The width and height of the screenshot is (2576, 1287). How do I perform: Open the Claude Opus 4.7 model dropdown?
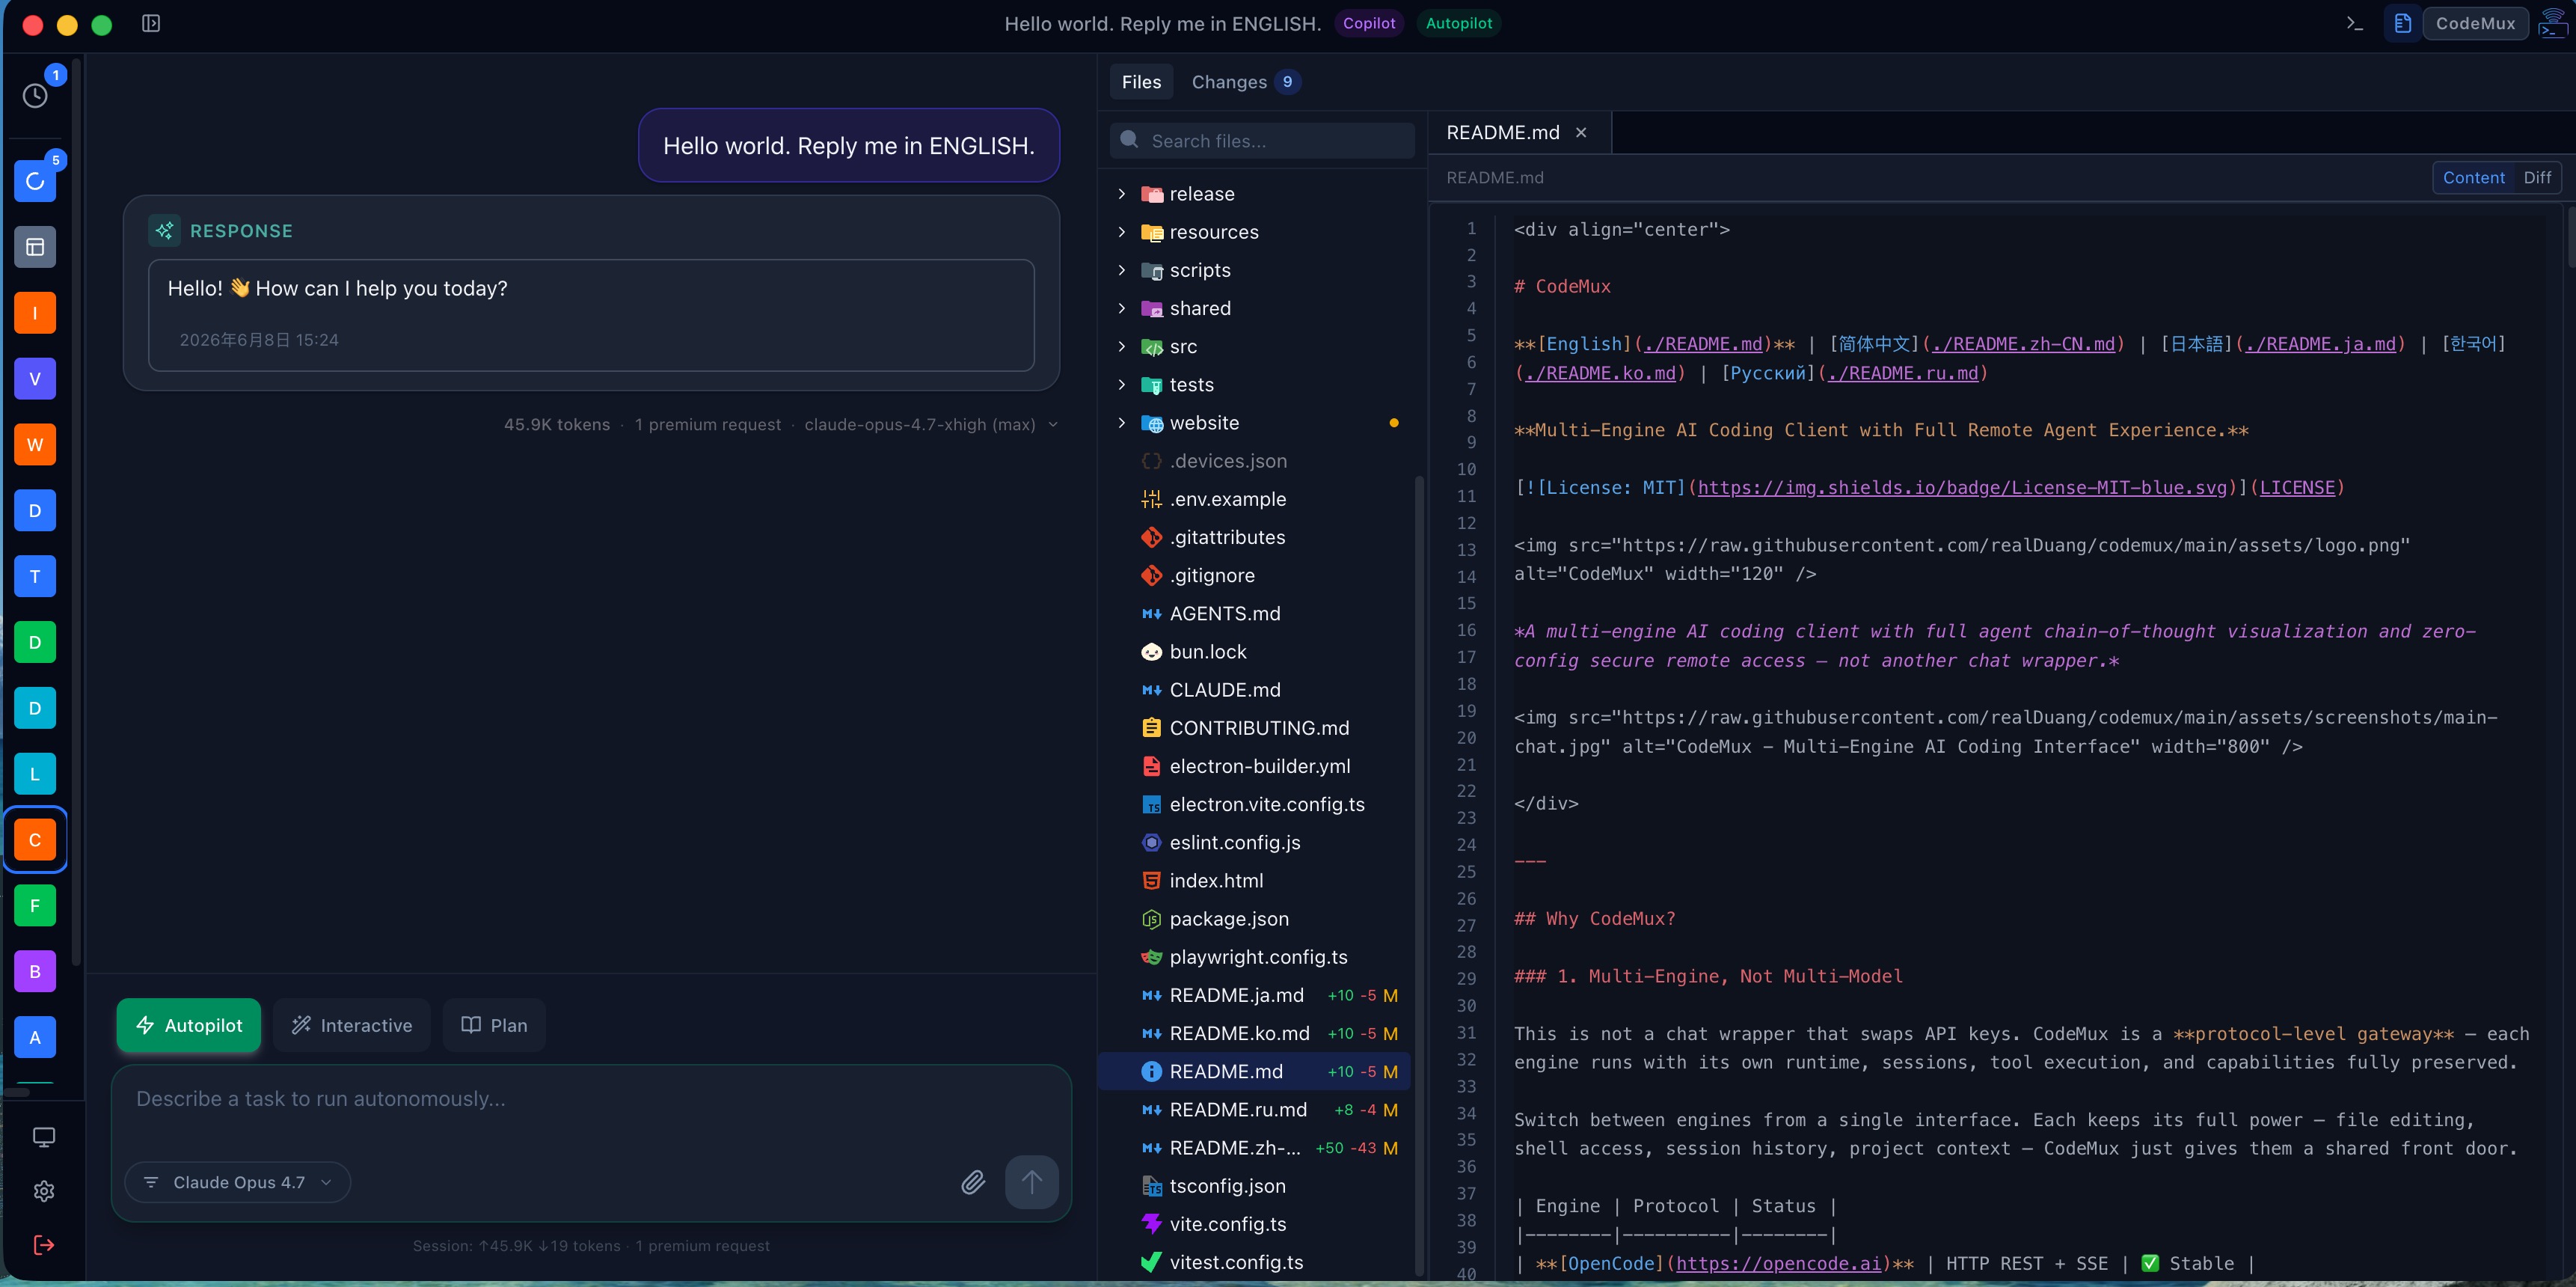tap(238, 1182)
